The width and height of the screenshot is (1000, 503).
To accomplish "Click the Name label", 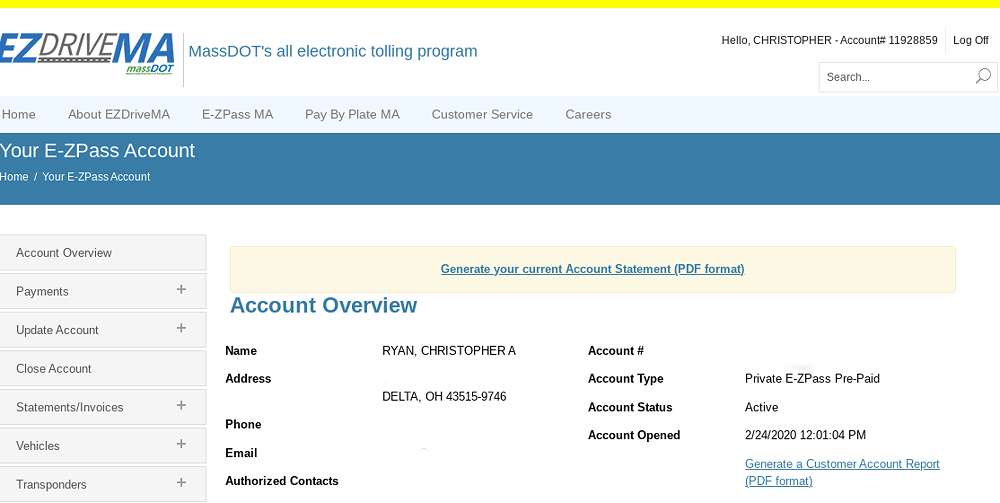I will [241, 351].
